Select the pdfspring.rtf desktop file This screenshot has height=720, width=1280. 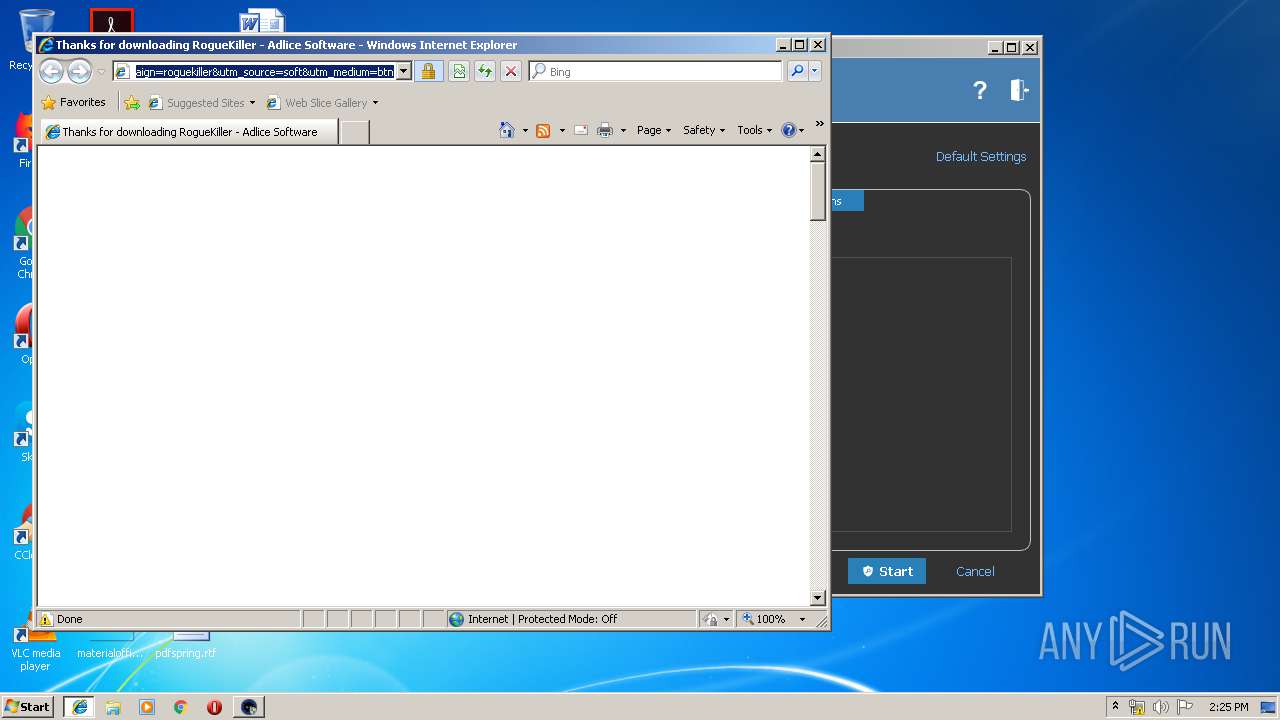click(187, 645)
